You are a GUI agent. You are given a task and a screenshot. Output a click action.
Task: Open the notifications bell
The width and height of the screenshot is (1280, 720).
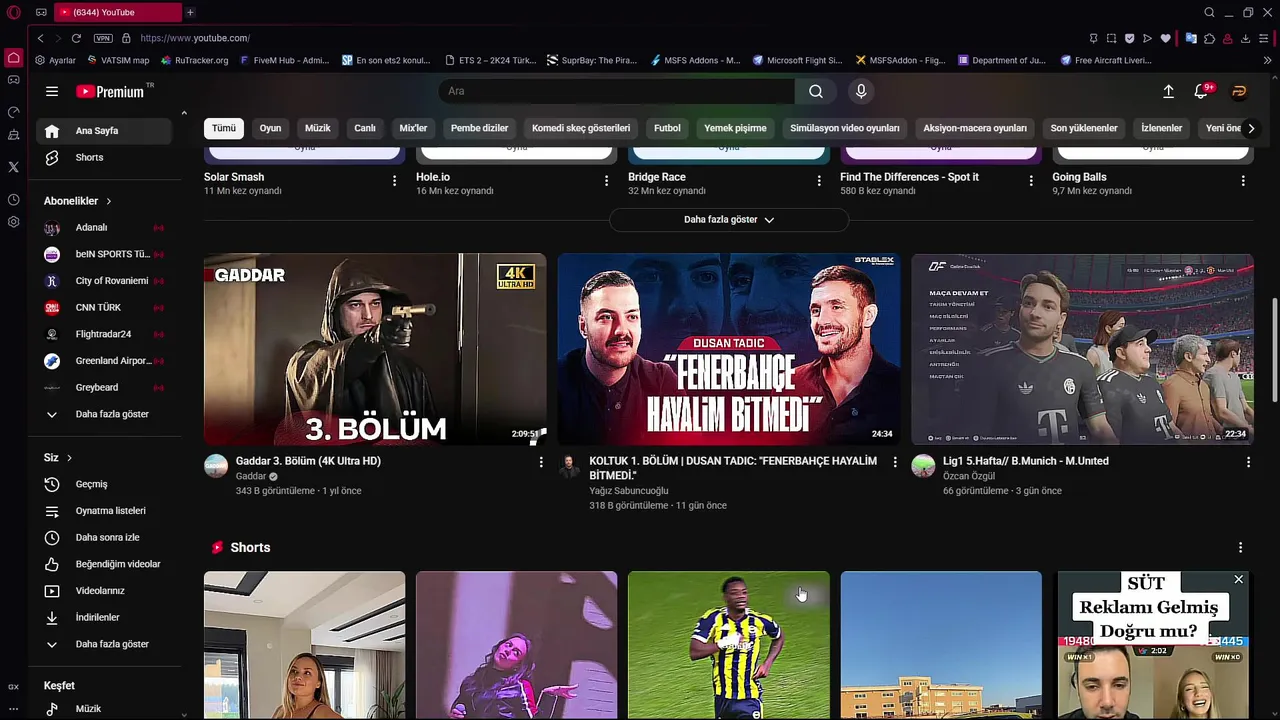click(1202, 91)
